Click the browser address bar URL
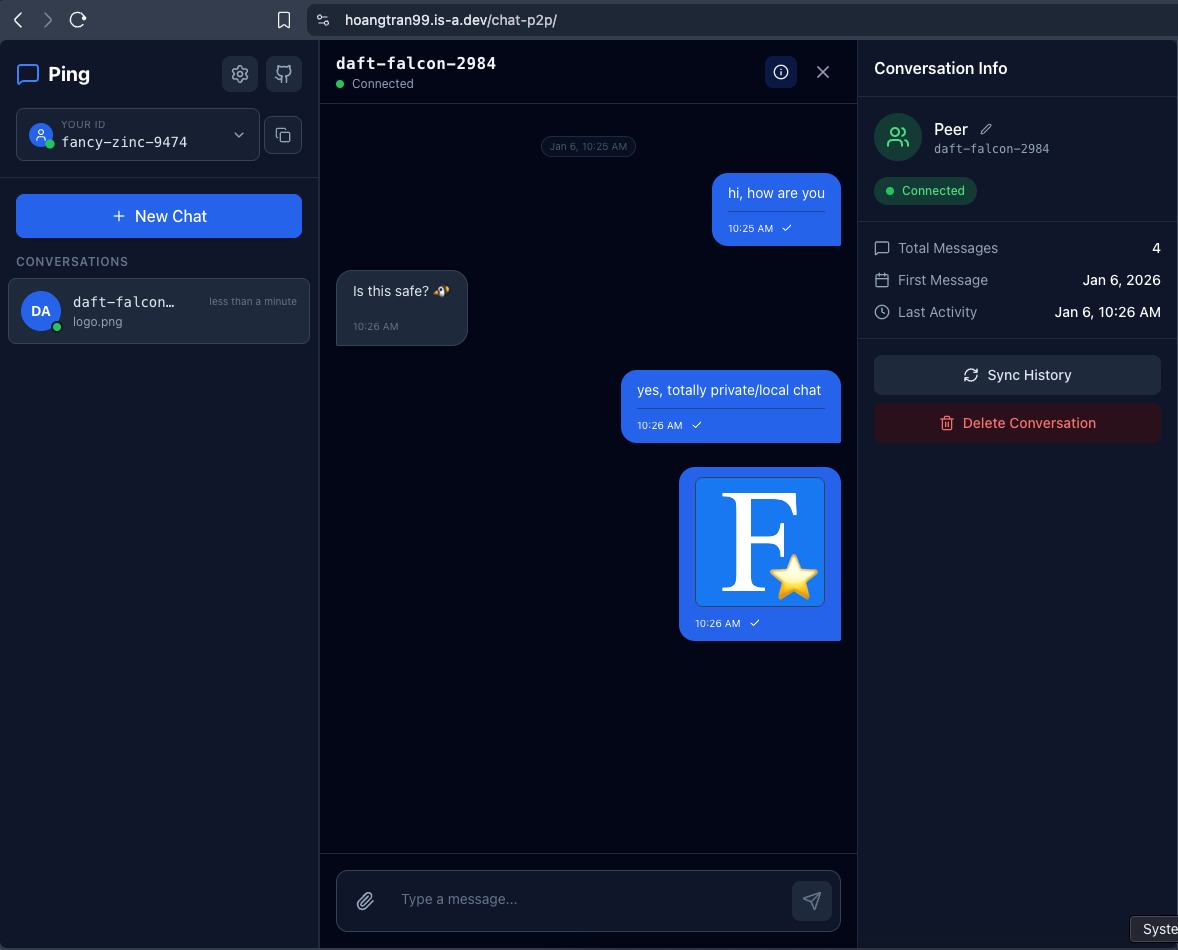This screenshot has width=1178, height=950. point(451,20)
